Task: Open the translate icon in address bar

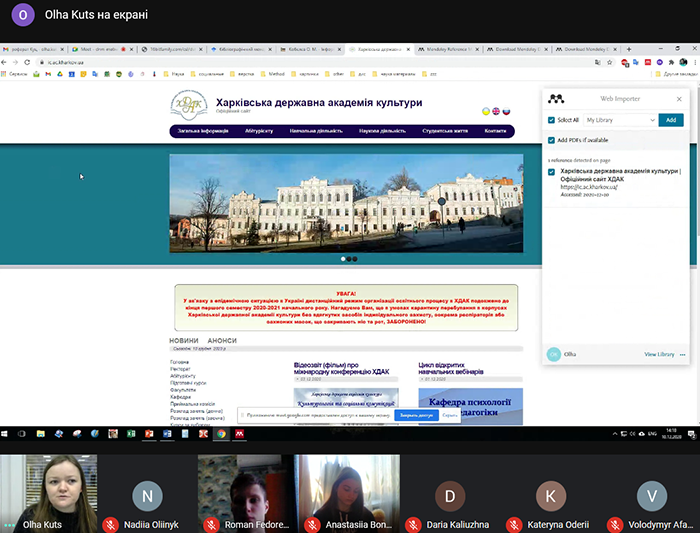Action: pyautogui.click(x=598, y=62)
